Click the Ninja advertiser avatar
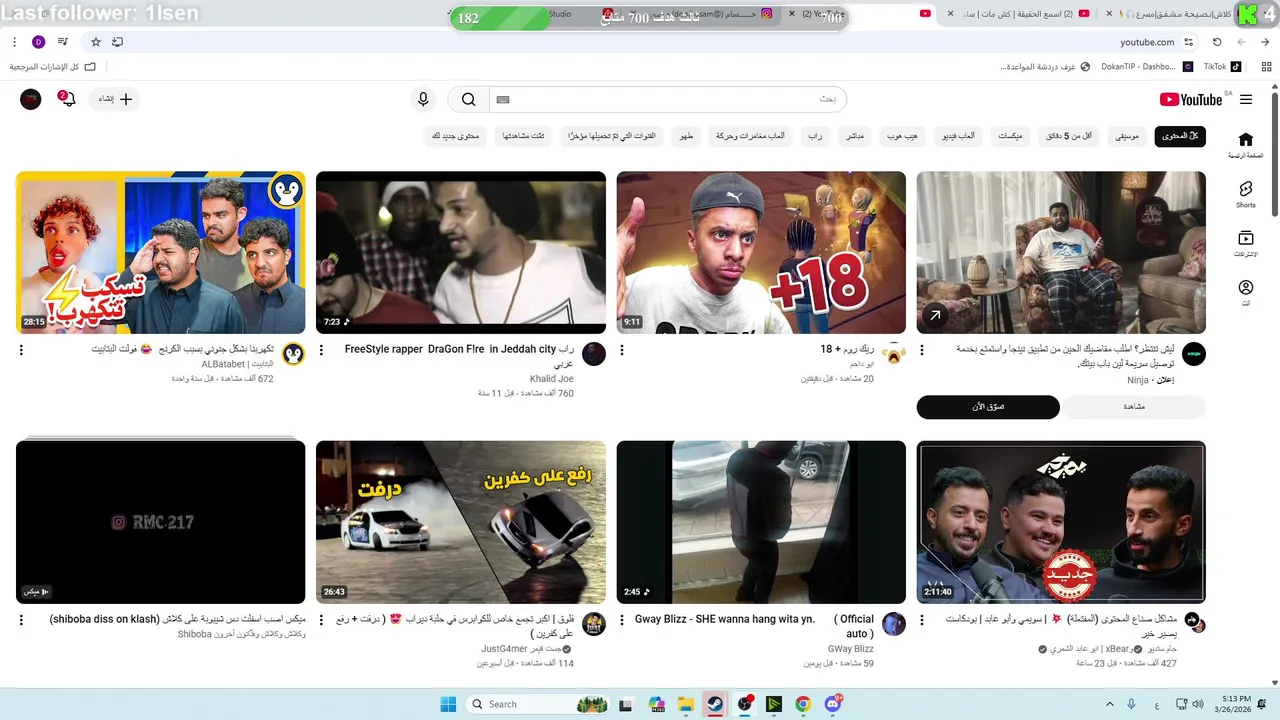The image size is (1280, 720). point(1194,354)
